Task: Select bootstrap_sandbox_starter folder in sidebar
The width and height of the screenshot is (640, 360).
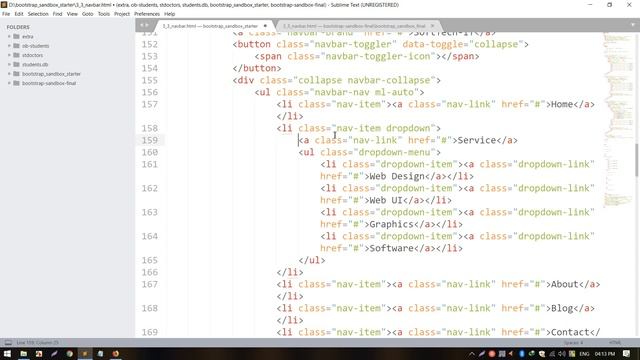Action: tap(51, 74)
